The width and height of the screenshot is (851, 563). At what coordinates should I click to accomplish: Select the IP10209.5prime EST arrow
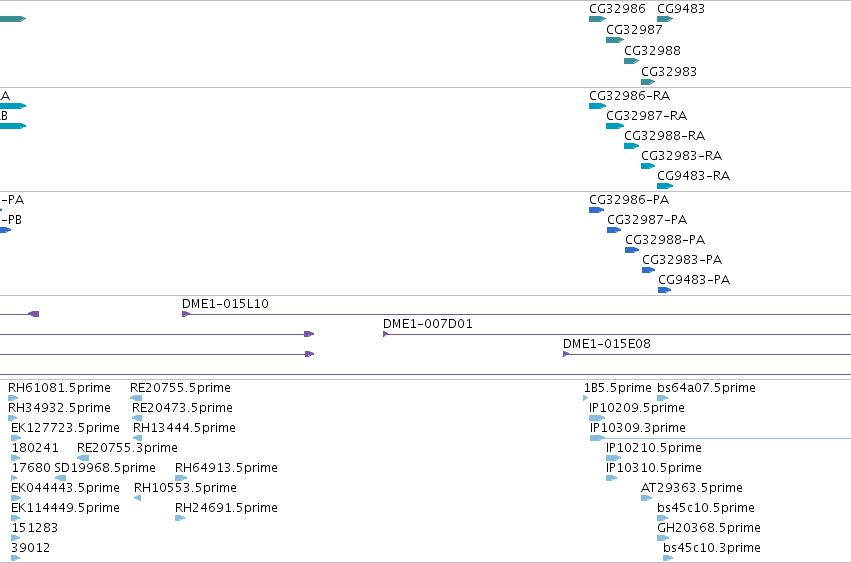pos(597,418)
